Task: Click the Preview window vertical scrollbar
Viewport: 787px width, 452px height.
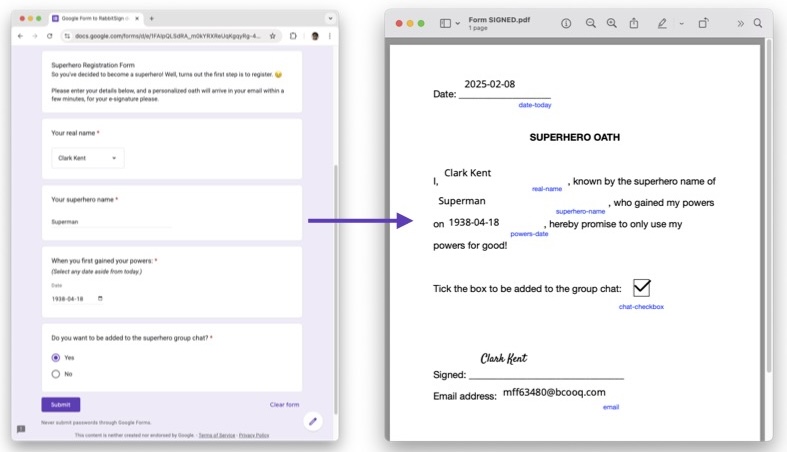Action: [768, 206]
